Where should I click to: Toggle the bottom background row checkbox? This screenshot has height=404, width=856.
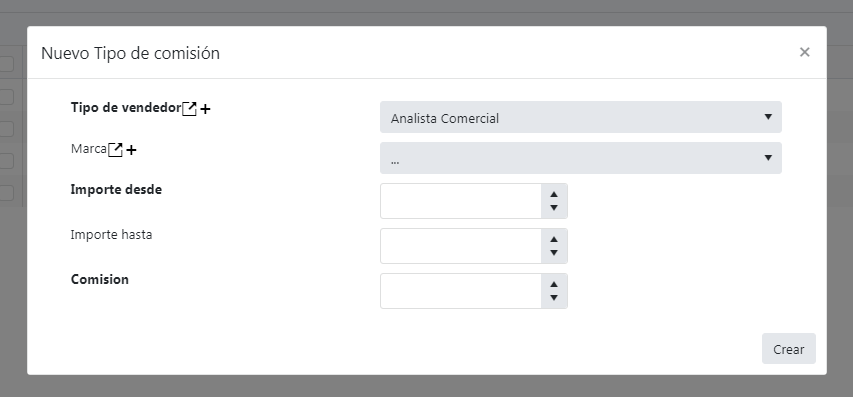[x=6, y=193]
